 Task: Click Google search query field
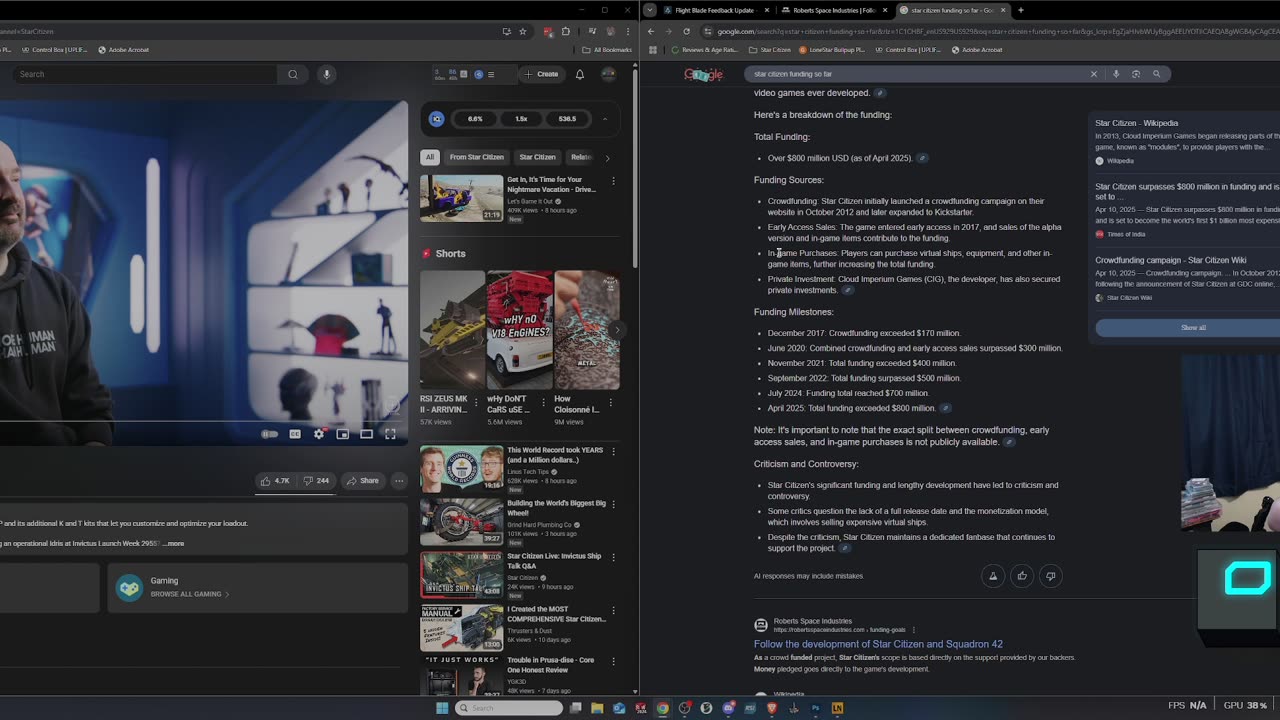point(915,74)
